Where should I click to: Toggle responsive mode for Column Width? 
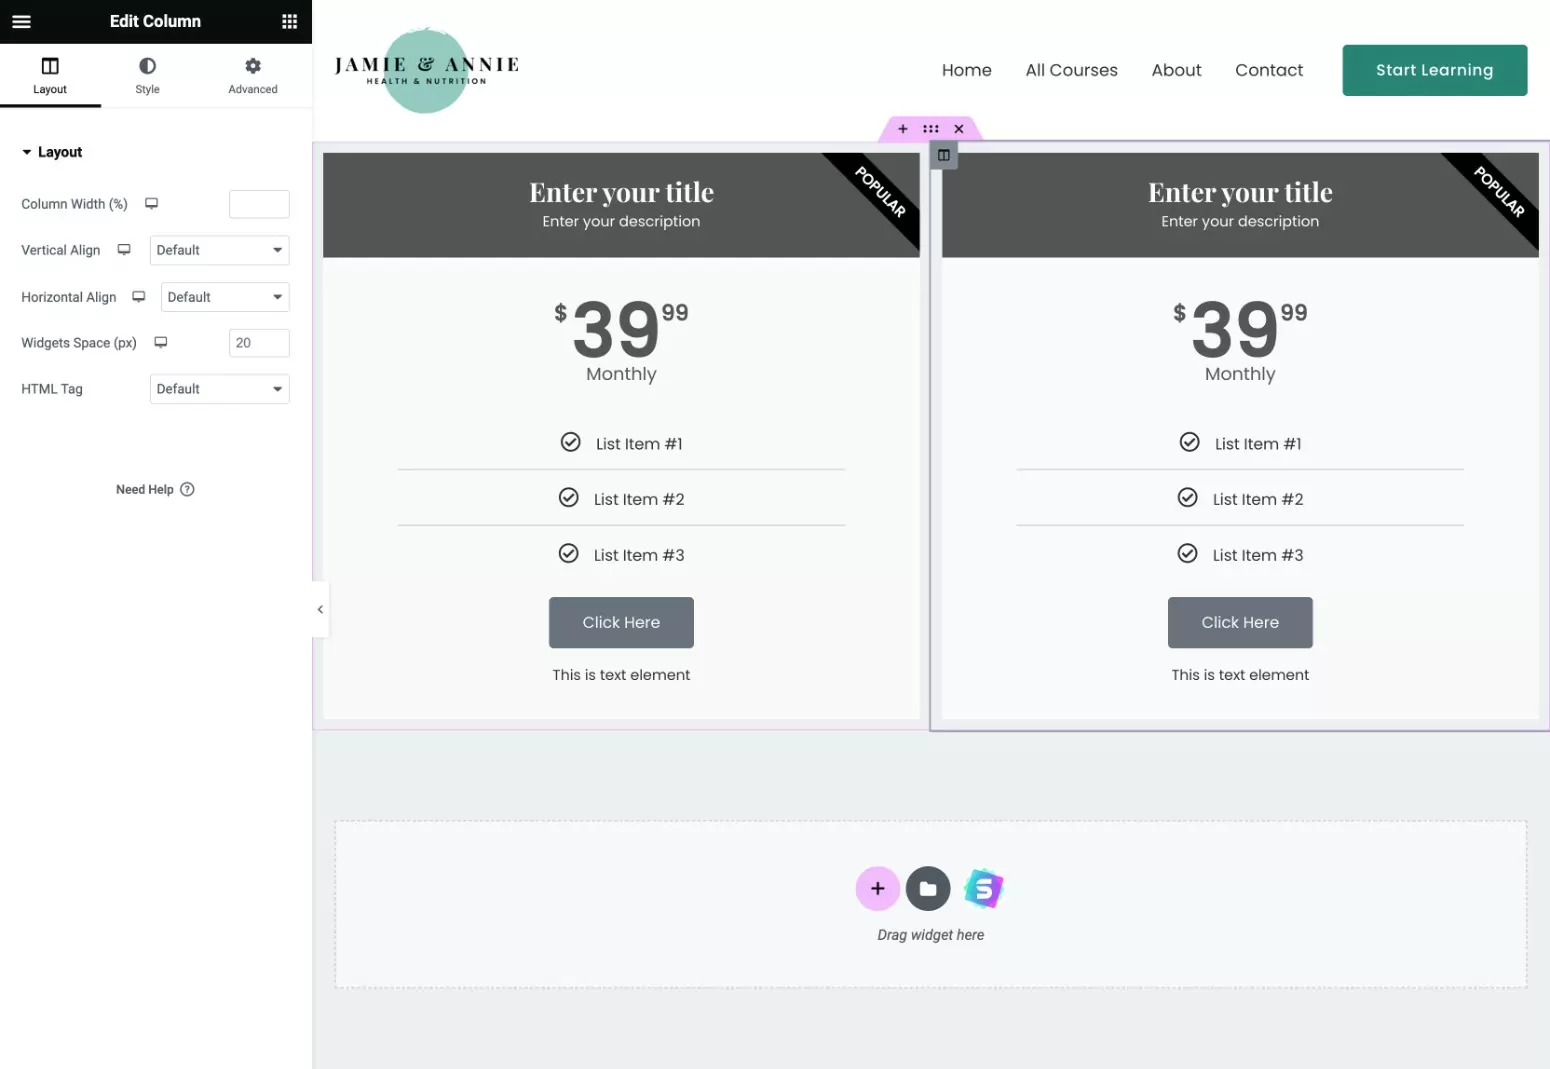(x=152, y=203)
